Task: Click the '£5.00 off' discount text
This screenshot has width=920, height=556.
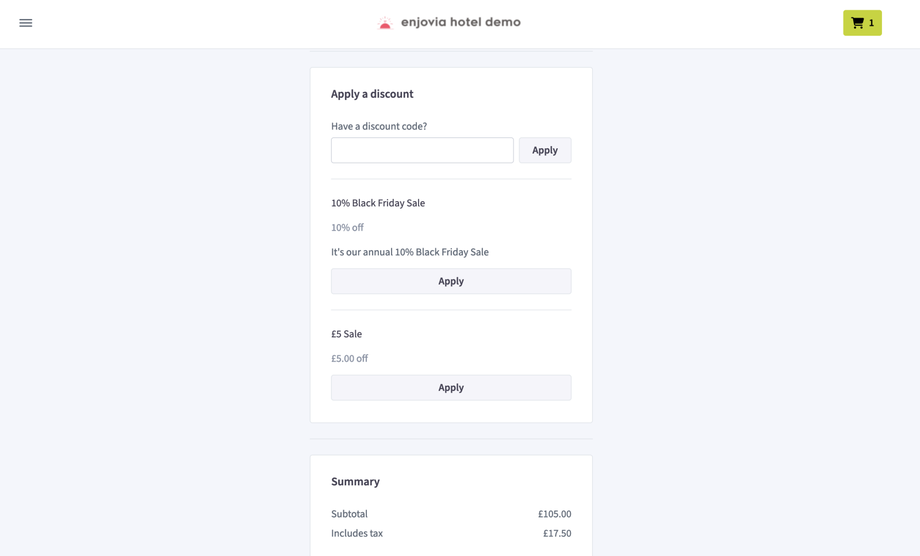Action: click(349, 359)
